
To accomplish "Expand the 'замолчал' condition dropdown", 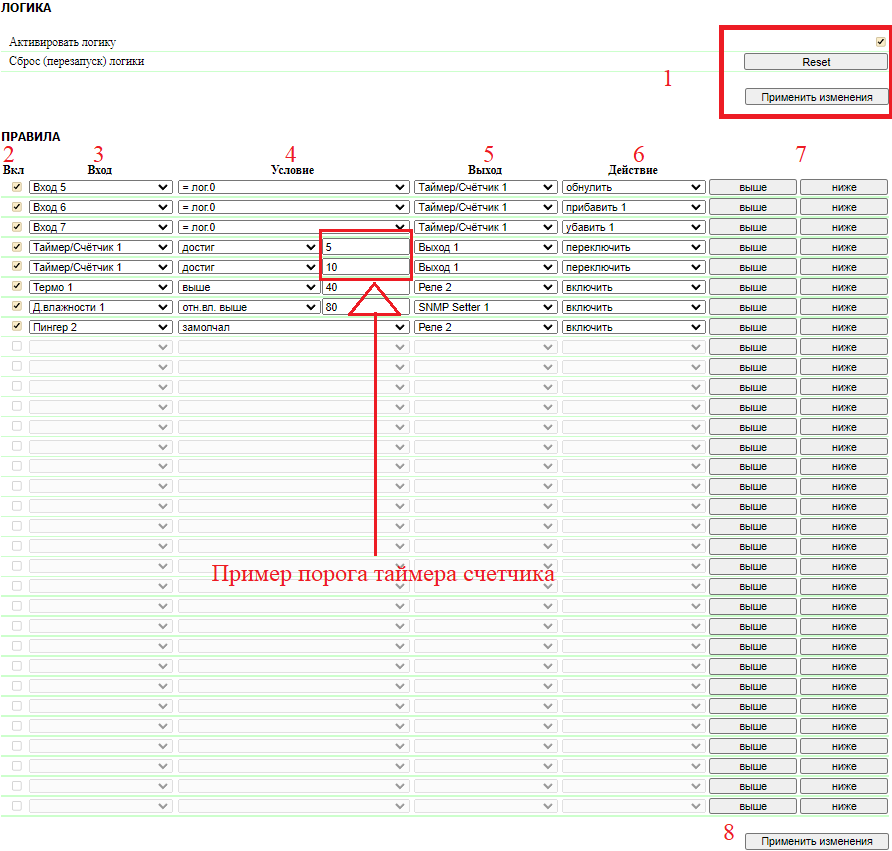I will pos(293,327).
